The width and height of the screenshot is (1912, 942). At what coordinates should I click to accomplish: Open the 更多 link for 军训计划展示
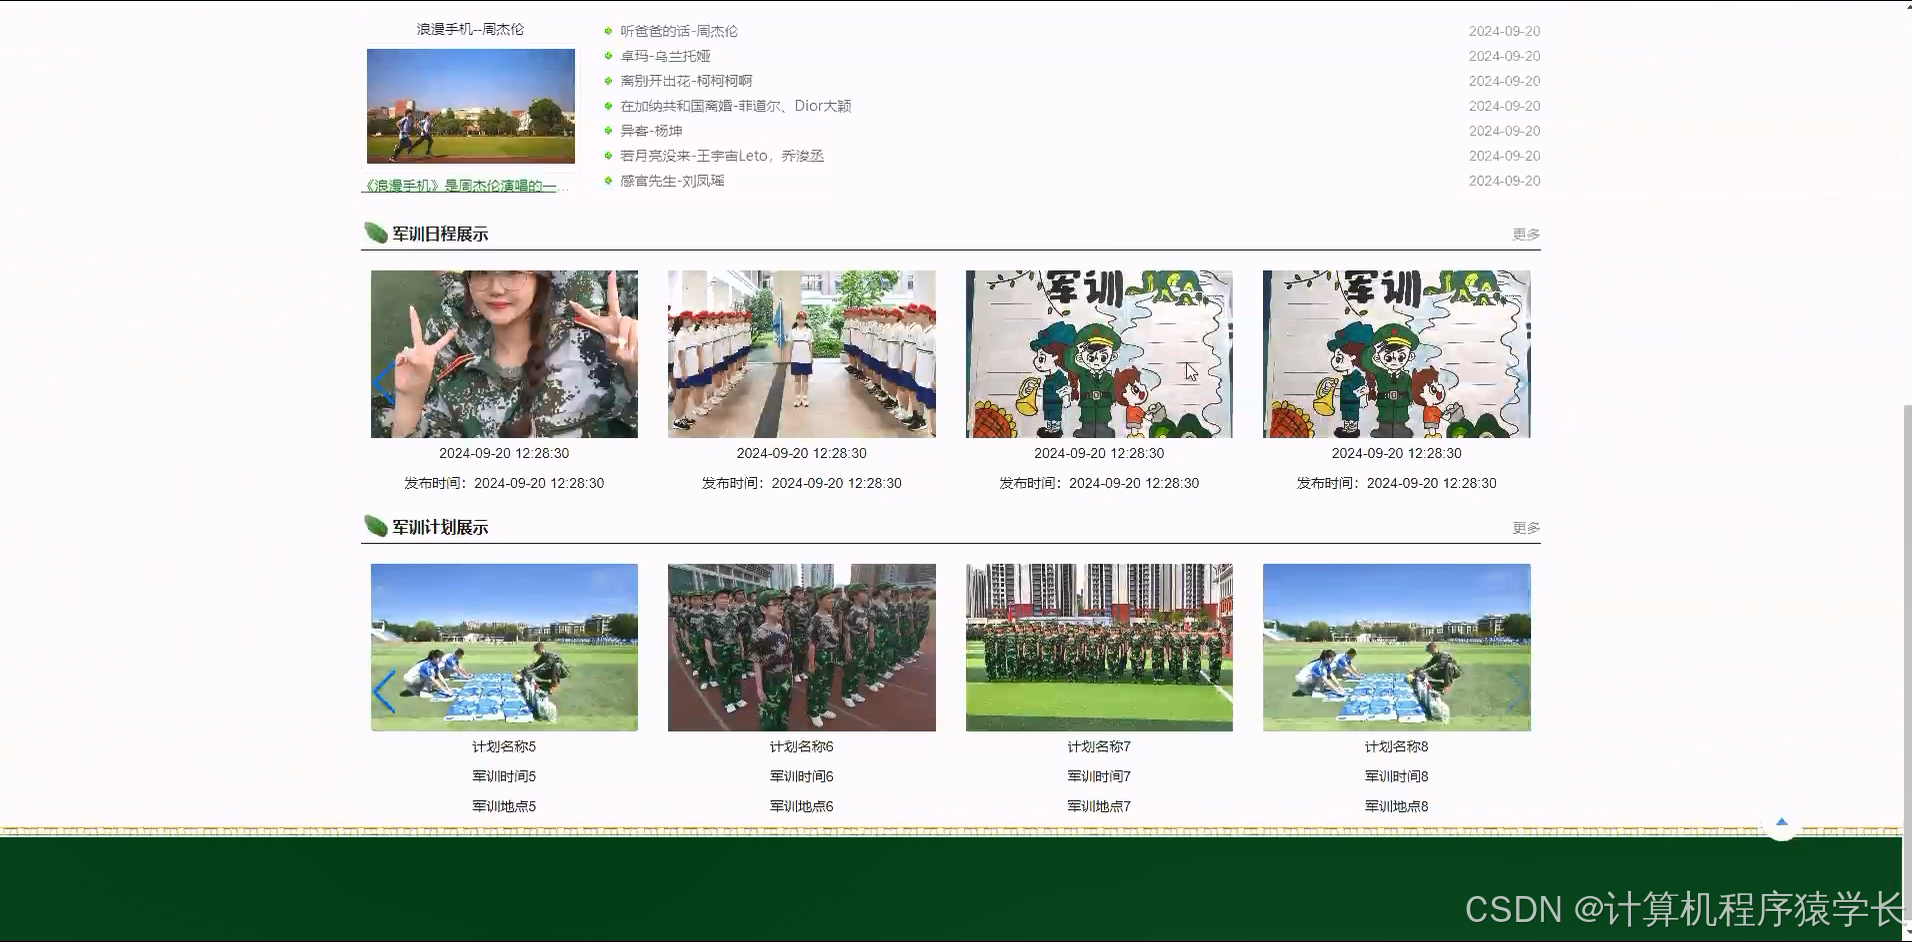1525,528
